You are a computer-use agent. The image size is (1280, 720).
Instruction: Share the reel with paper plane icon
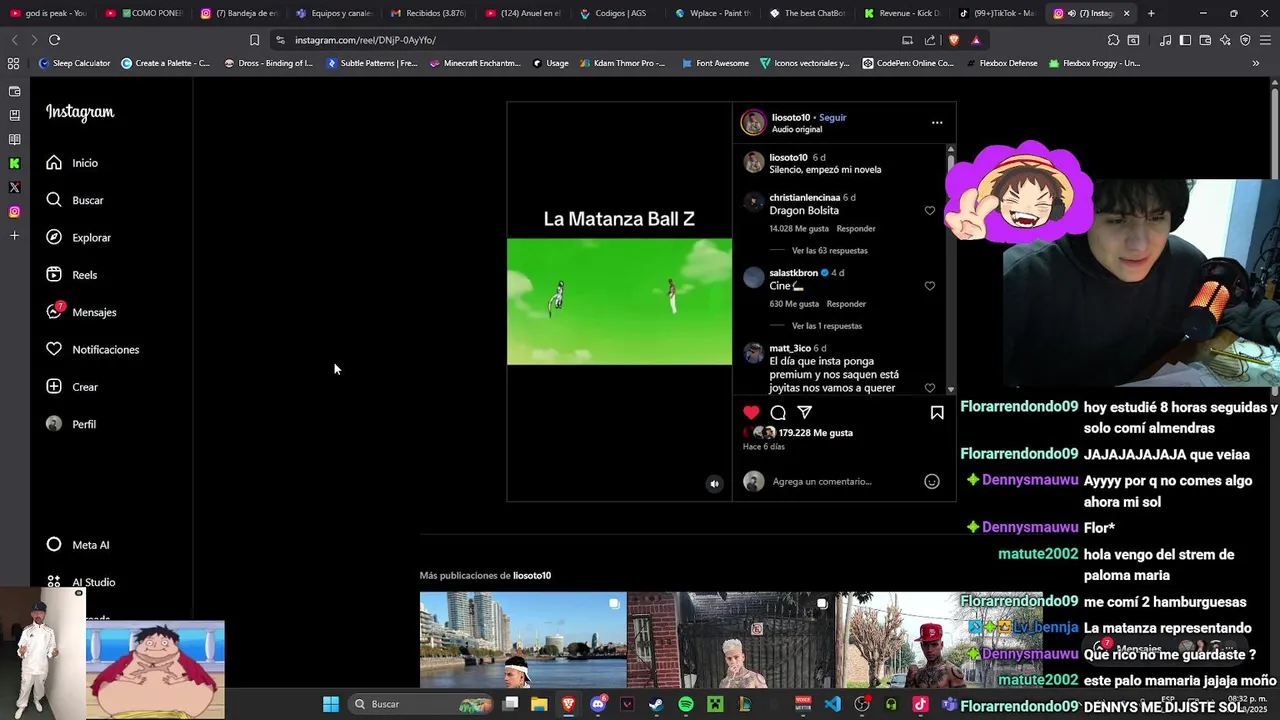coord(805,412)
